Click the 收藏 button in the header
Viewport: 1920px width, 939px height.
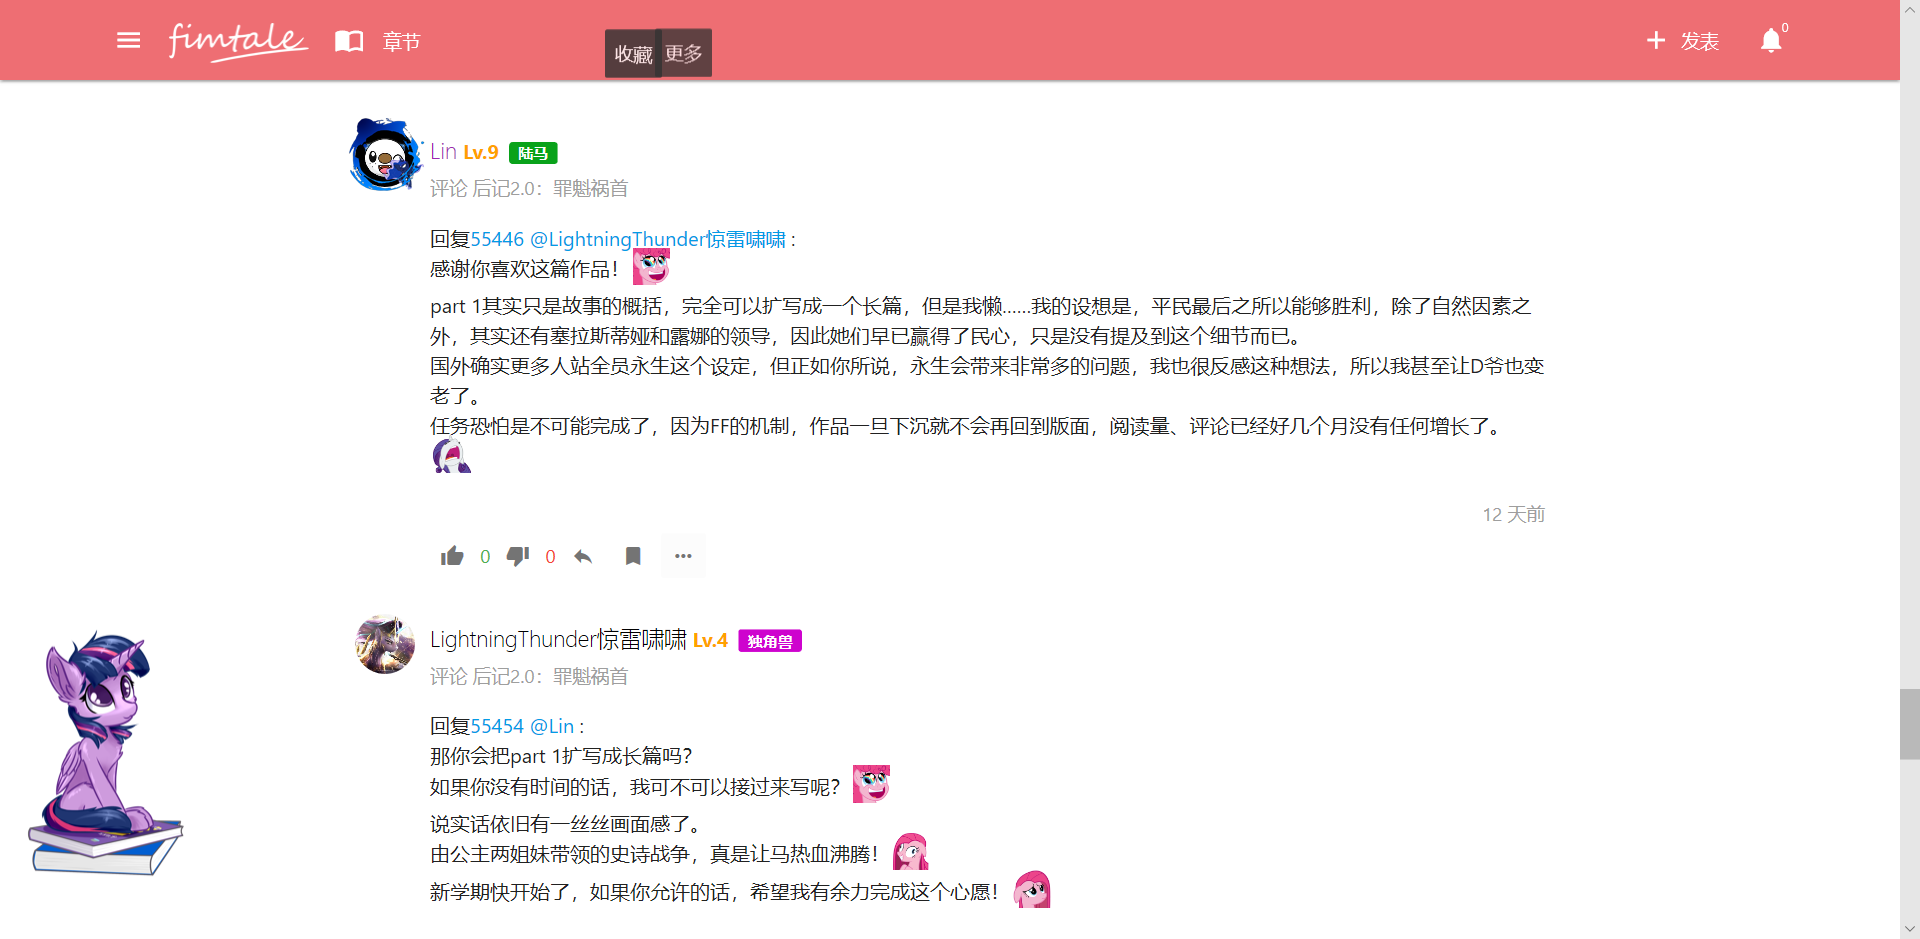coord(632,54)
